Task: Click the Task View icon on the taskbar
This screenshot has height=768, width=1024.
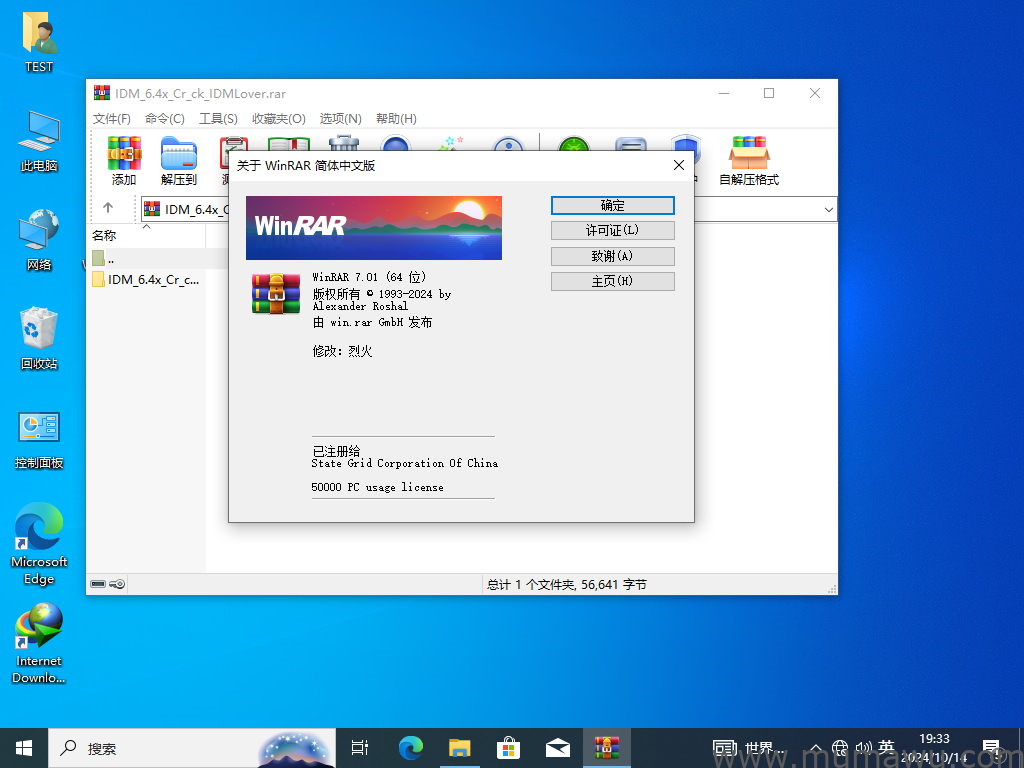Action: click(x=360, y=747)
